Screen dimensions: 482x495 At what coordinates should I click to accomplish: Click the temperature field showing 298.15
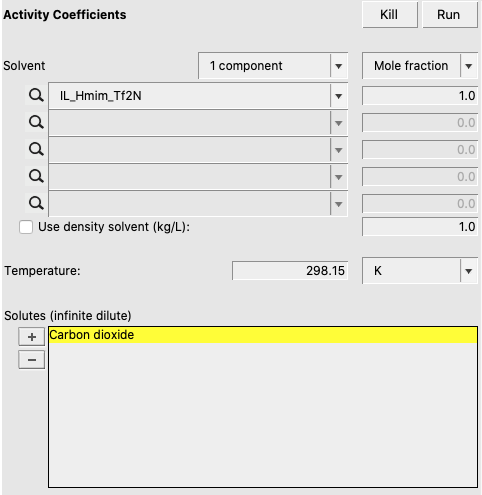coord(290,271)
